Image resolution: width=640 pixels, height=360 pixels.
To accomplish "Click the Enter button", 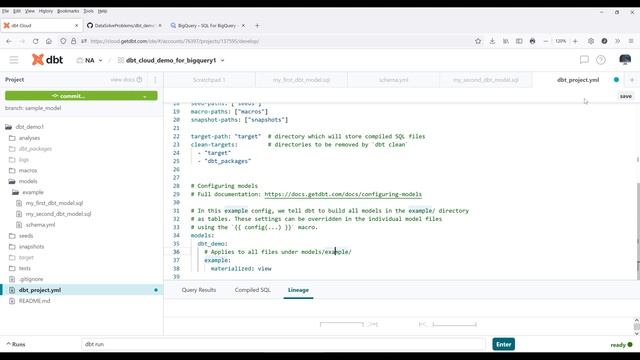I will 503,344.
